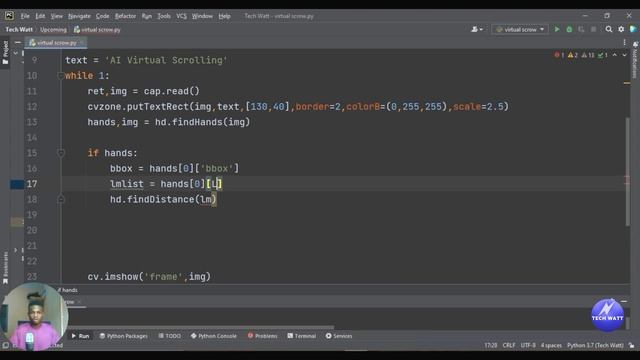This screenshot has height=360, width=640.
Task: Click the lock icon at status bar end
Action: 631,345
